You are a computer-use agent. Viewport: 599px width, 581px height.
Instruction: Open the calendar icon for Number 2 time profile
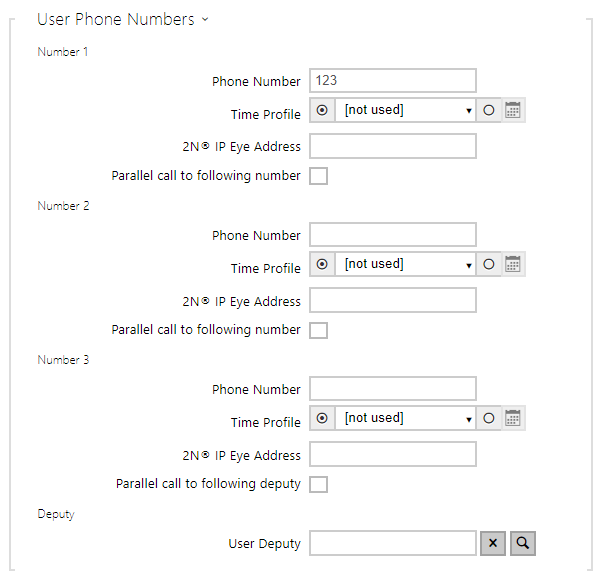pyautogui.click(x=513, y=264)
